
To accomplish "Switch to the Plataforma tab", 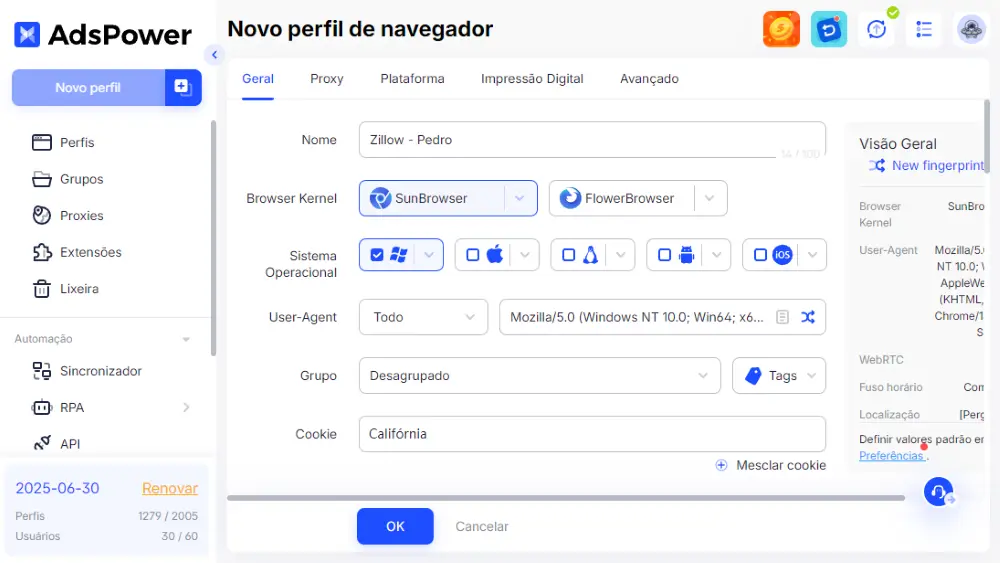I will point(413,78).
